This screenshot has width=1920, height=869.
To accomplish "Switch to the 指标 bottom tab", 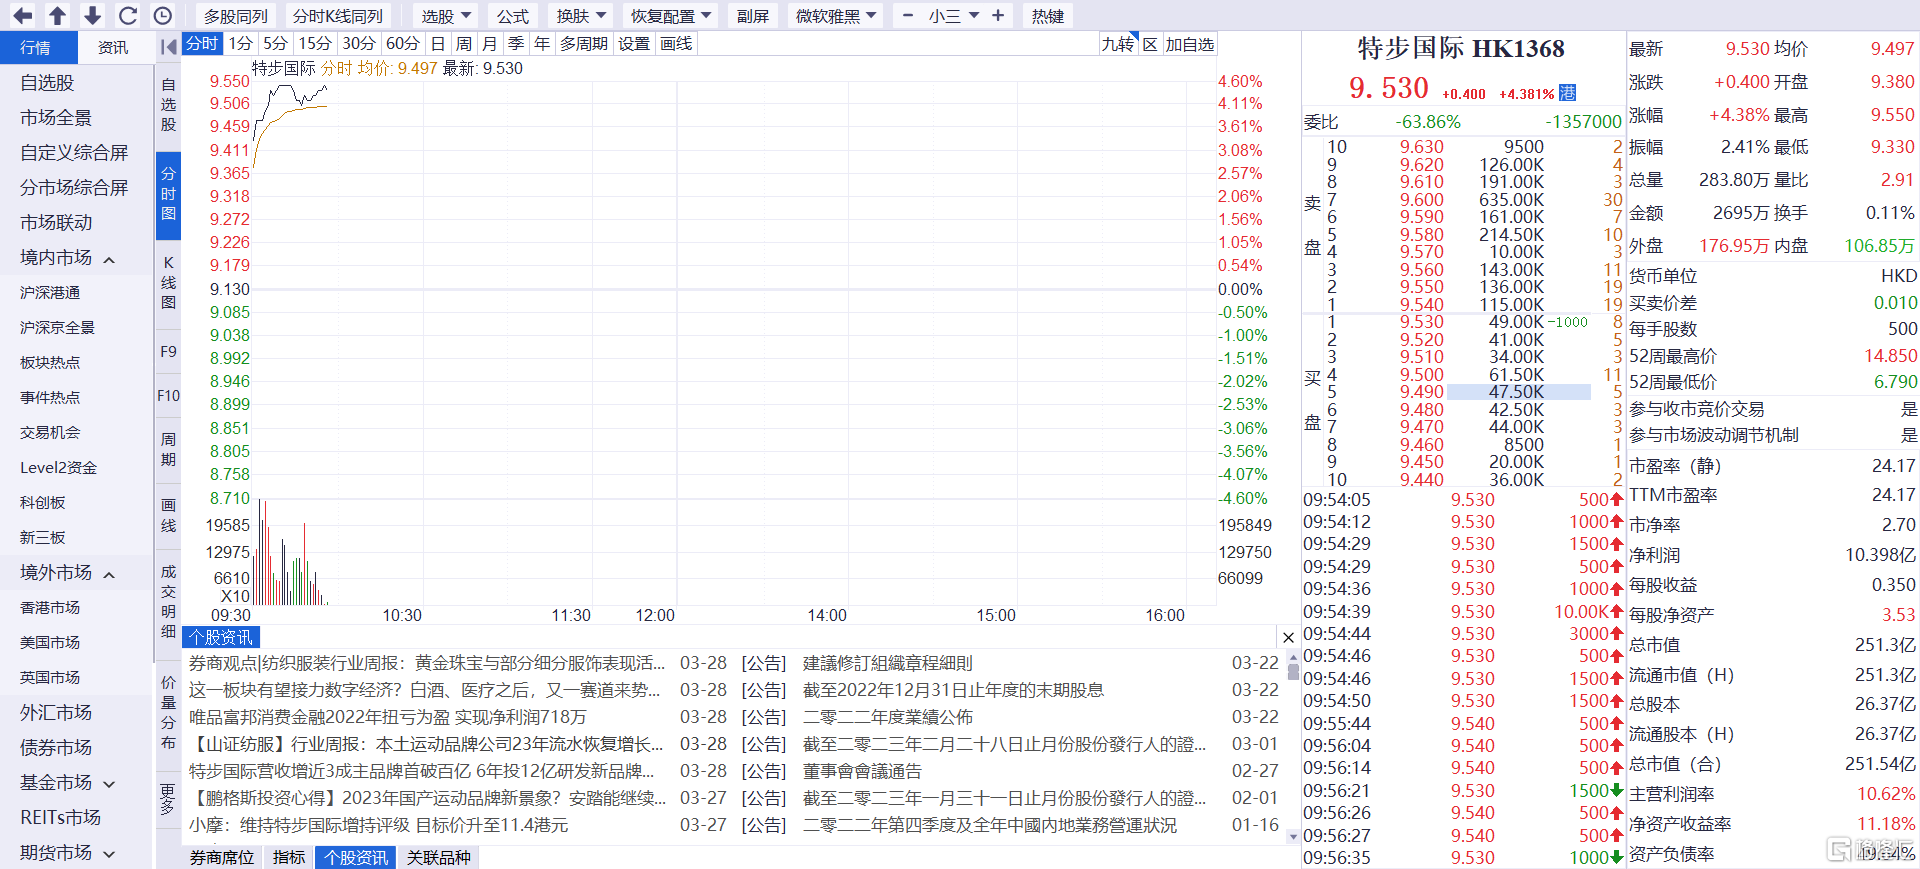I will [x=288, y=857].
